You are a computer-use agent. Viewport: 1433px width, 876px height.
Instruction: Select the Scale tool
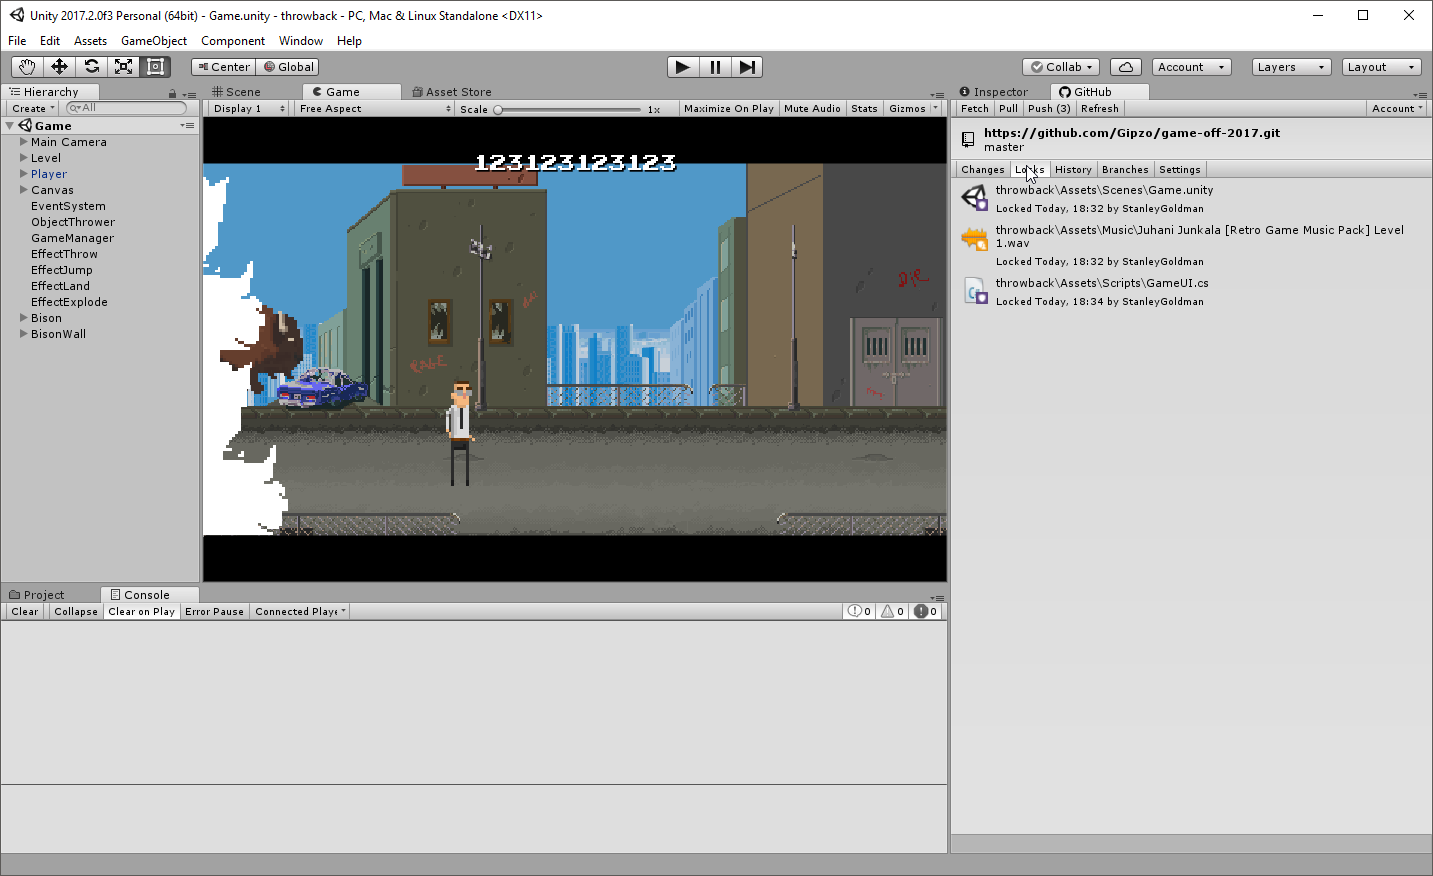123,66
